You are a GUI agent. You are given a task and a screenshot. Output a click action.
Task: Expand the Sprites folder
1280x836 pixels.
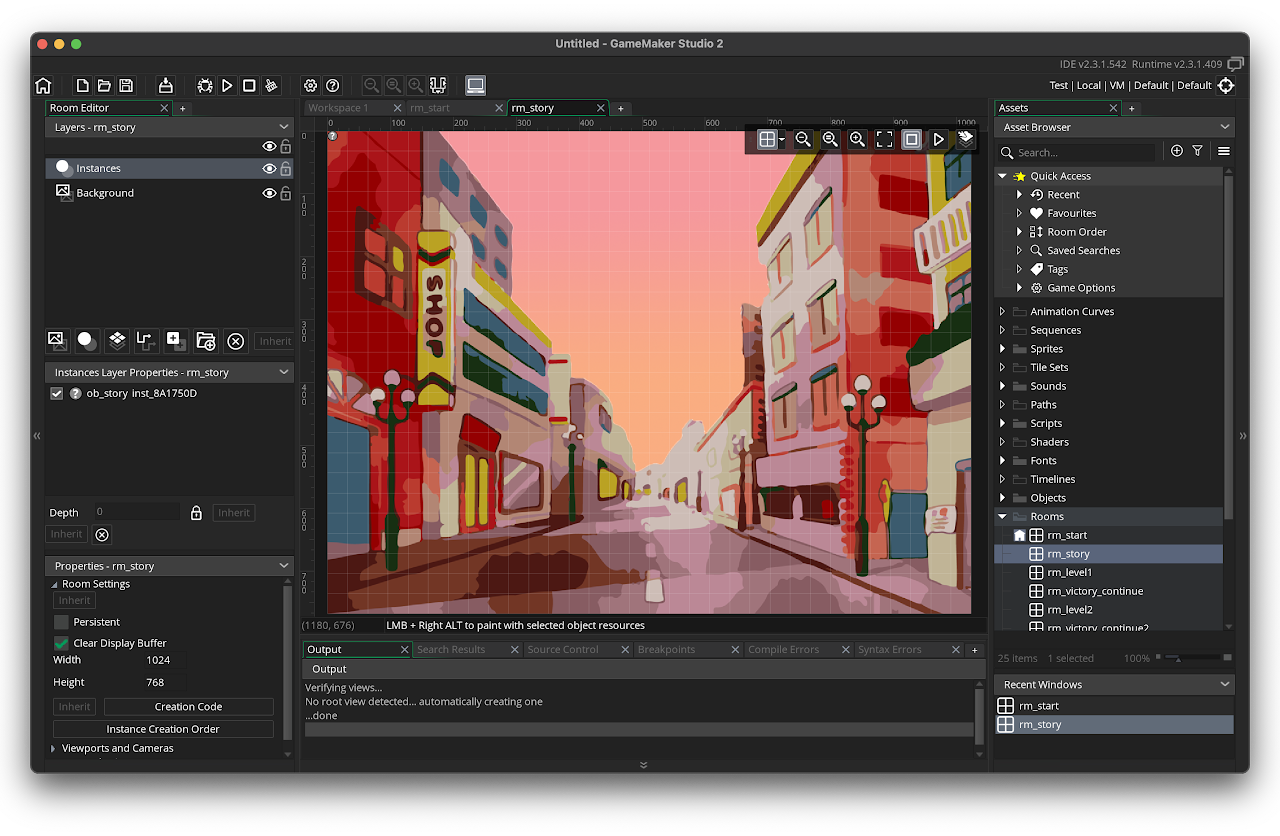click(1003, 349)
